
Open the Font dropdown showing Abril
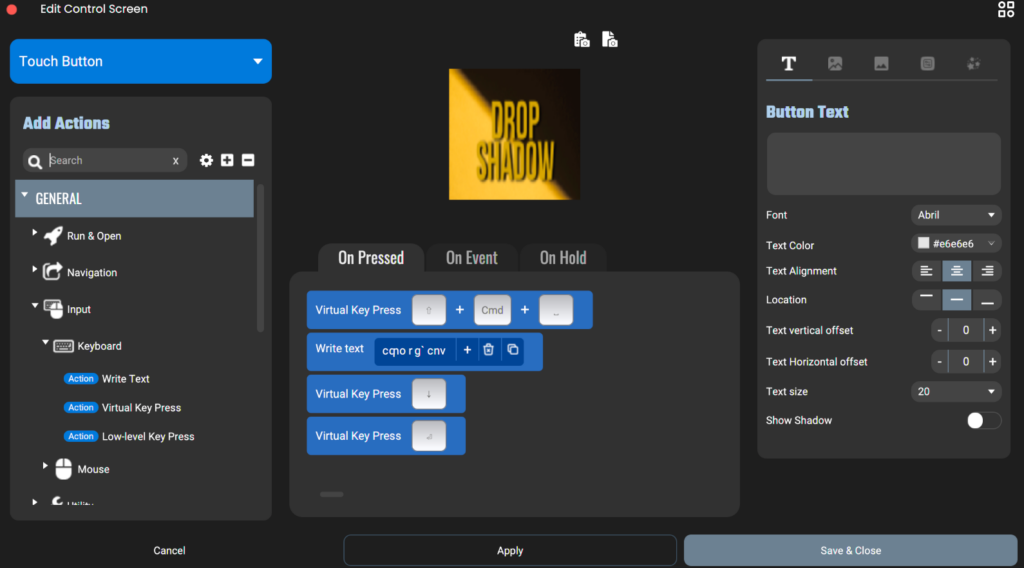click(956, 215)
